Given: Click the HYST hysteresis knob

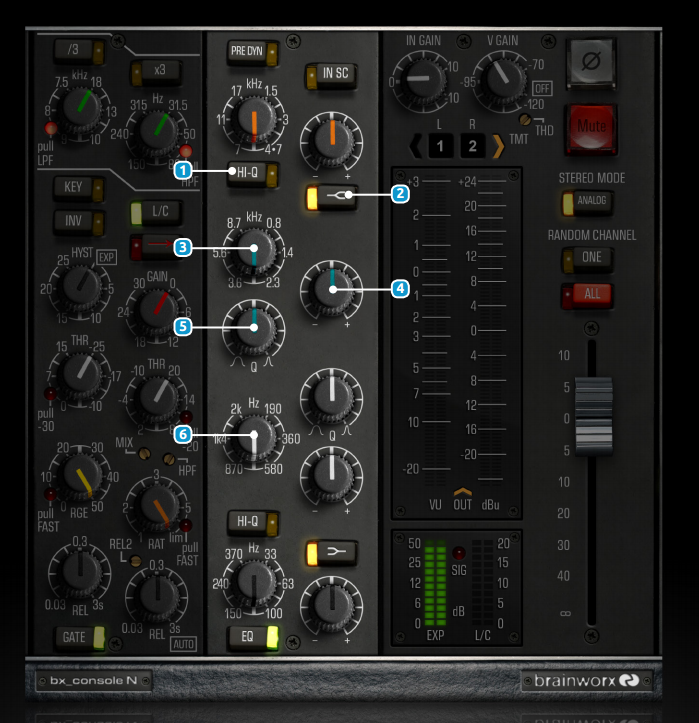Looking at the screenshot, I should (81, 287).
